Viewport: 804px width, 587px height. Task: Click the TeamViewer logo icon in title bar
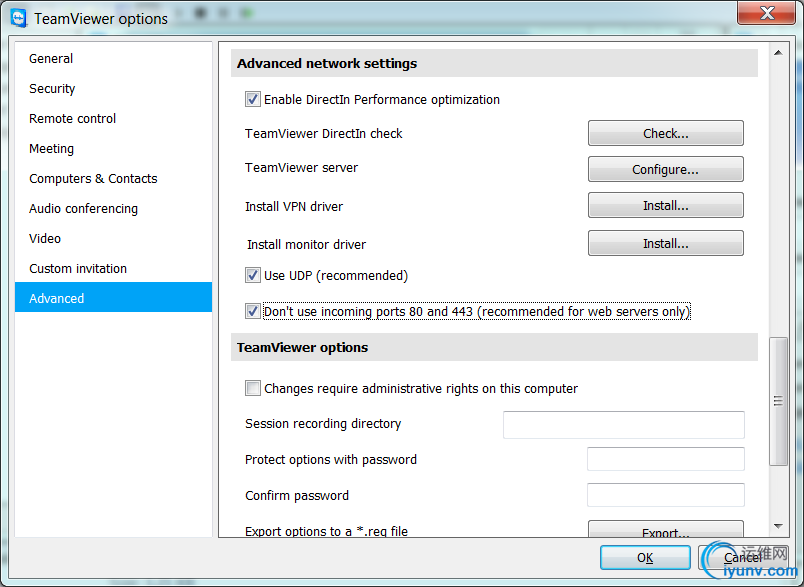tap(17, 17)
